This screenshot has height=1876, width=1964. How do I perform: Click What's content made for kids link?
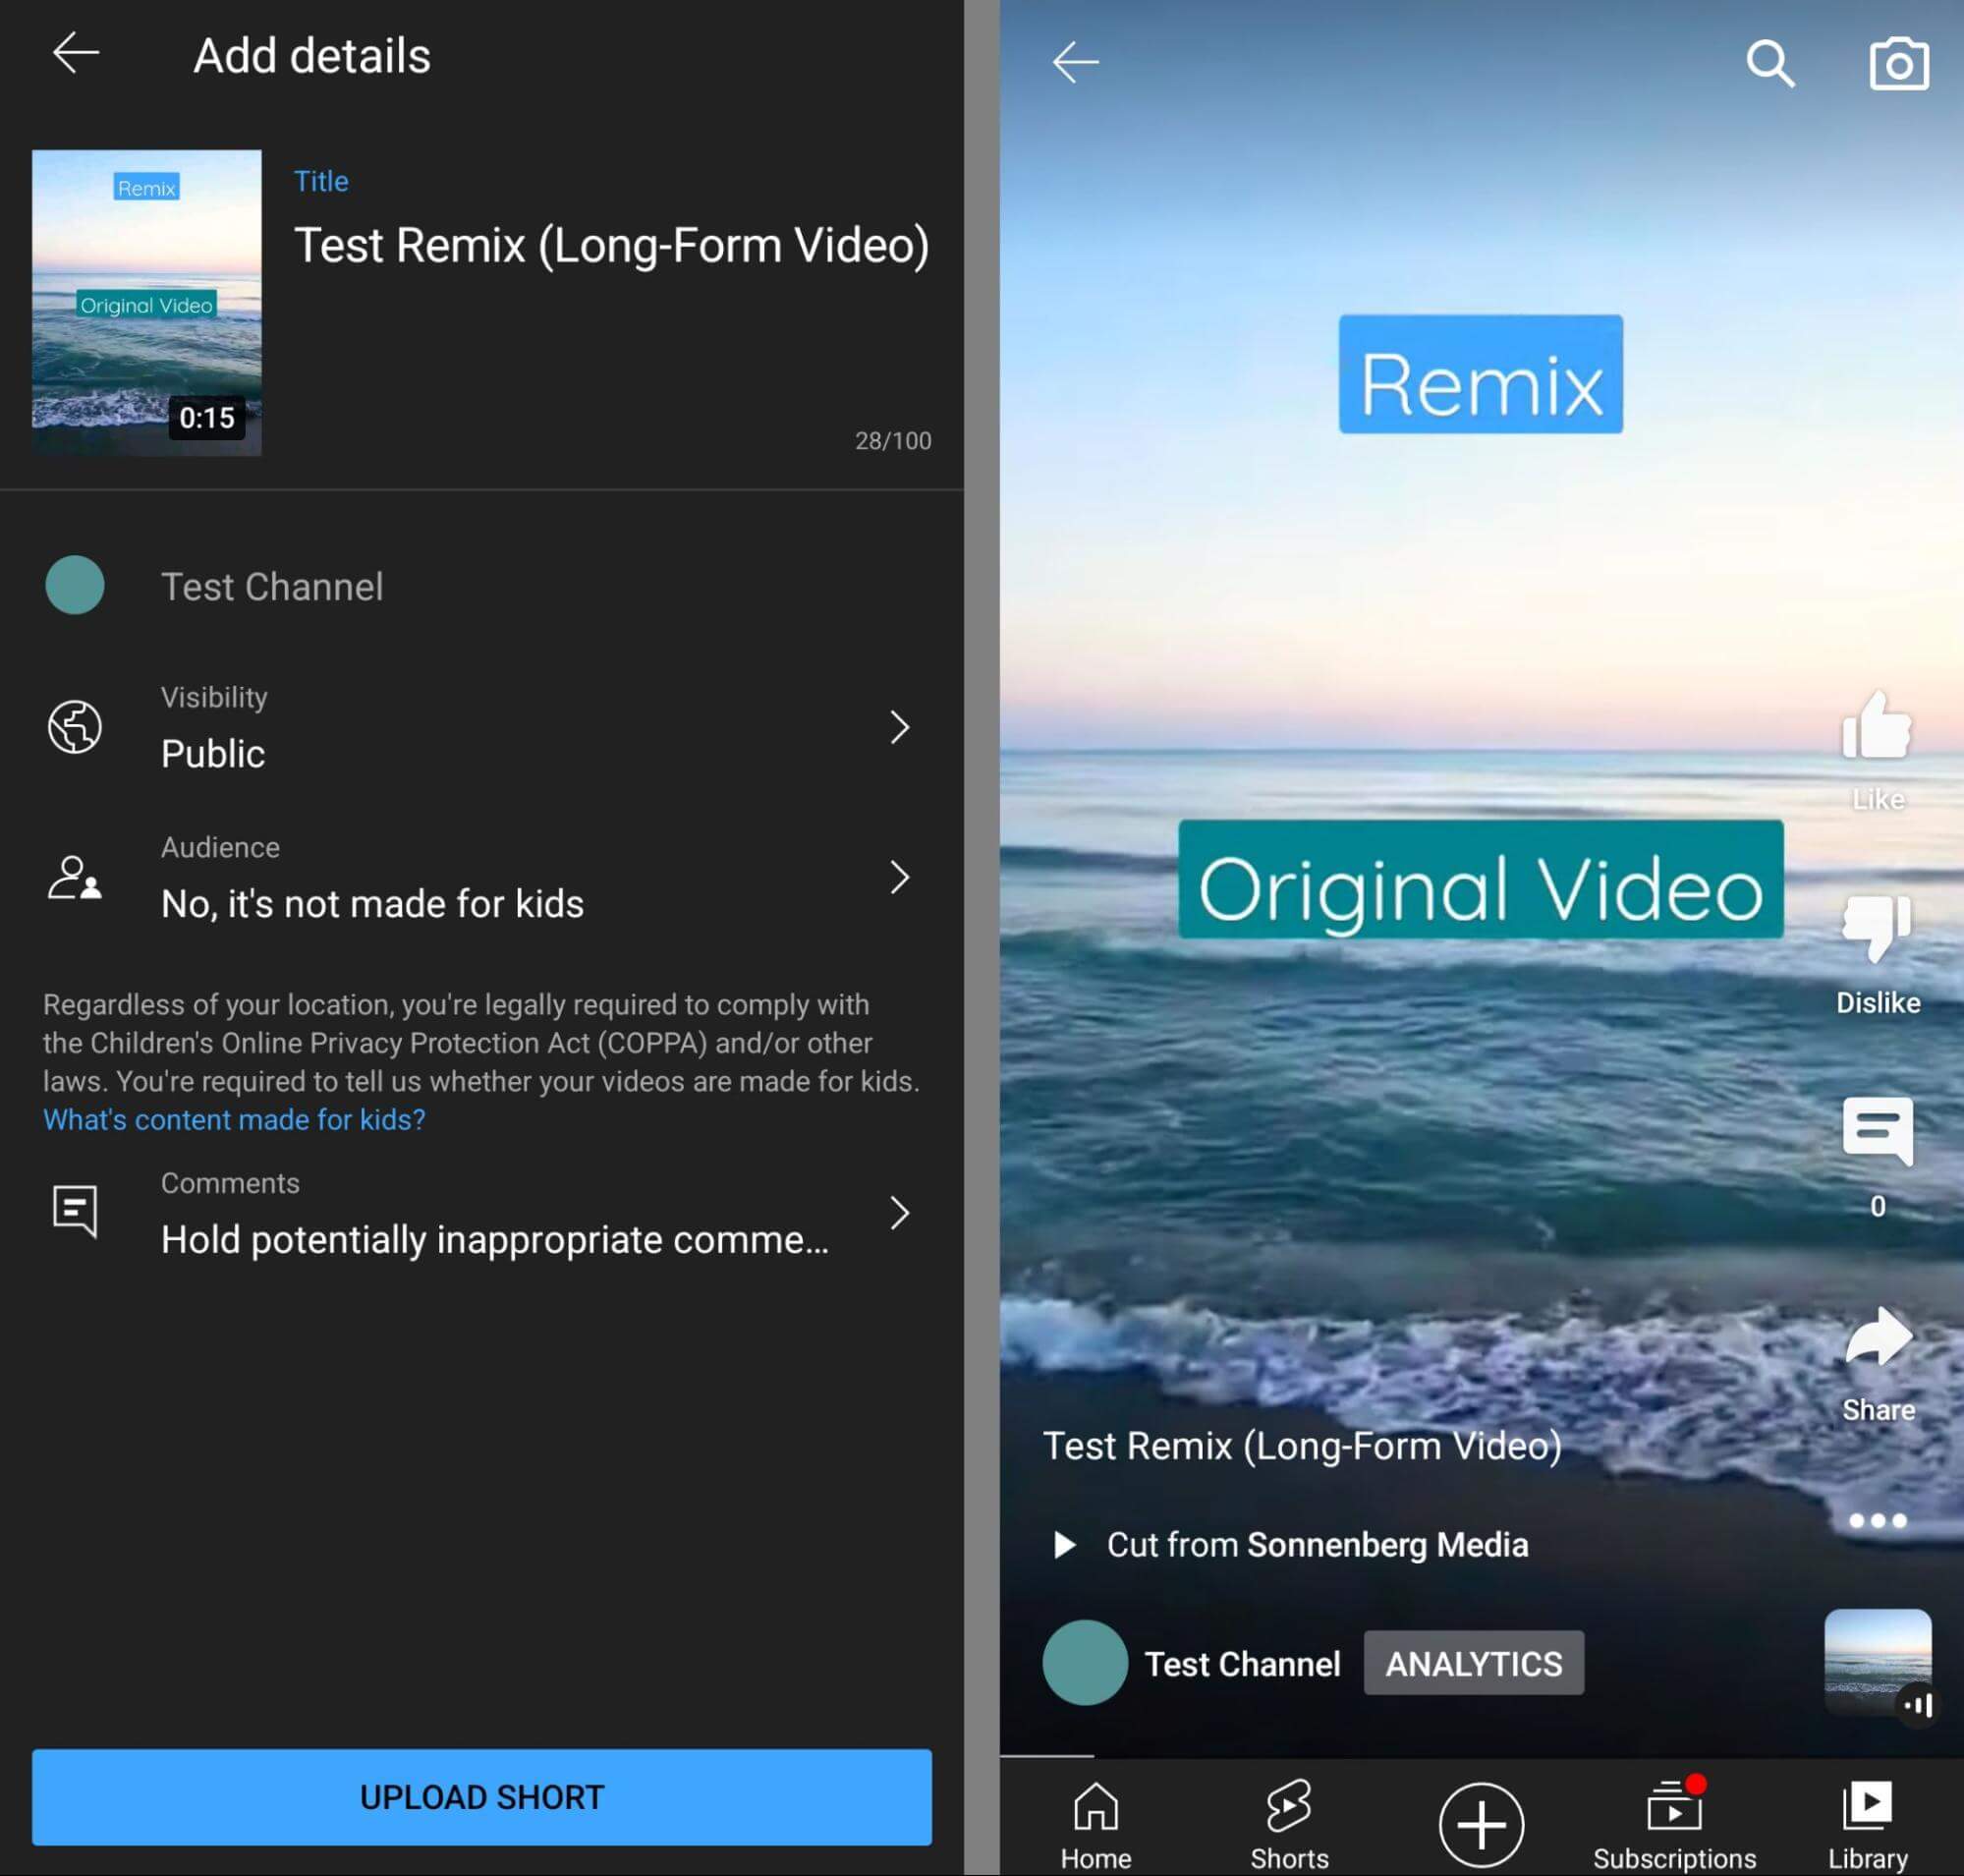(235, 1118)
